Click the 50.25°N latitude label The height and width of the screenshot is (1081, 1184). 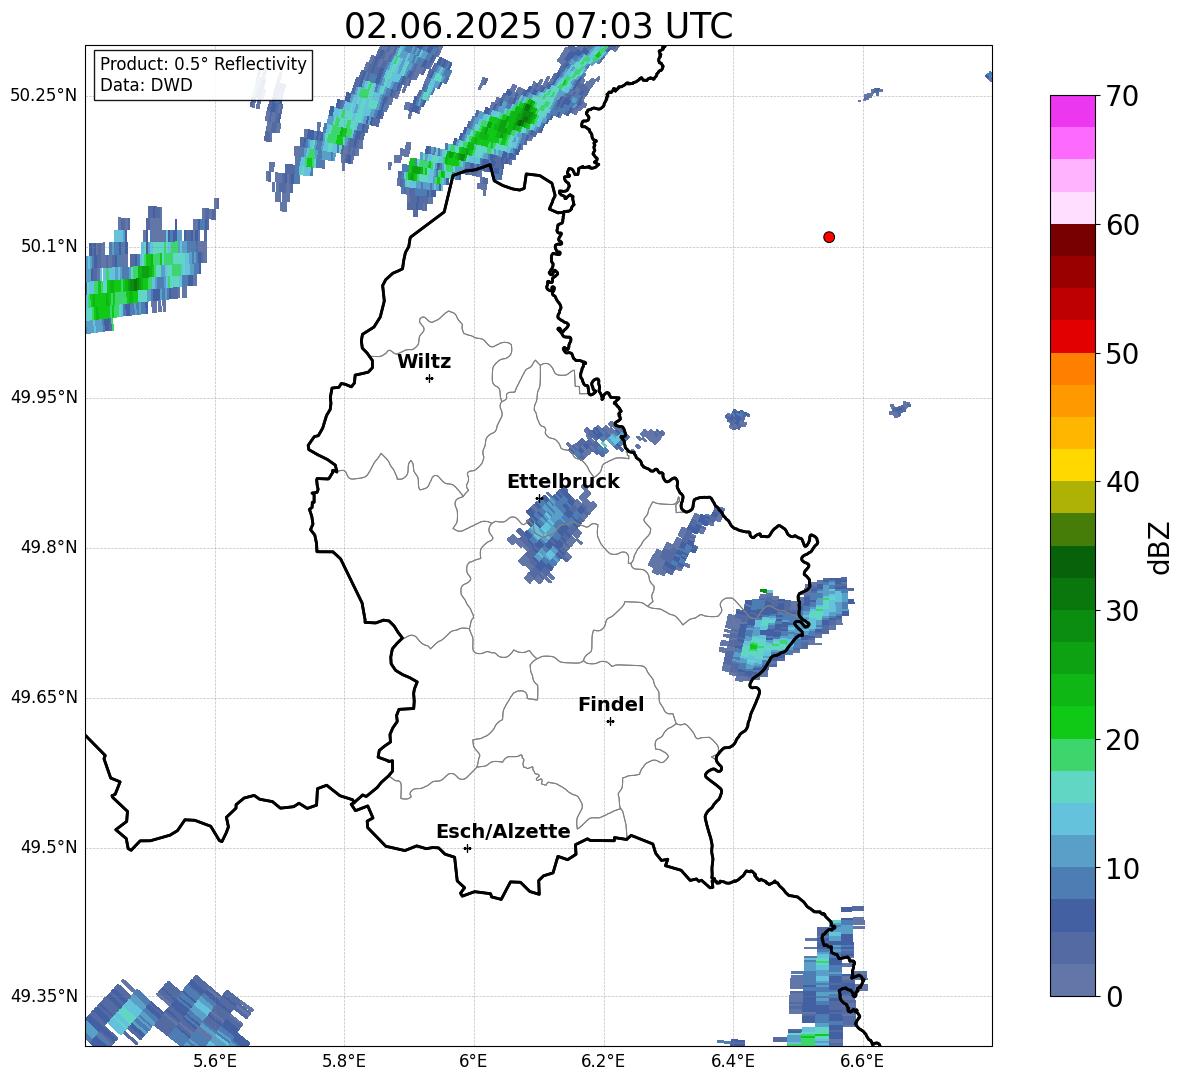point(44,96)
